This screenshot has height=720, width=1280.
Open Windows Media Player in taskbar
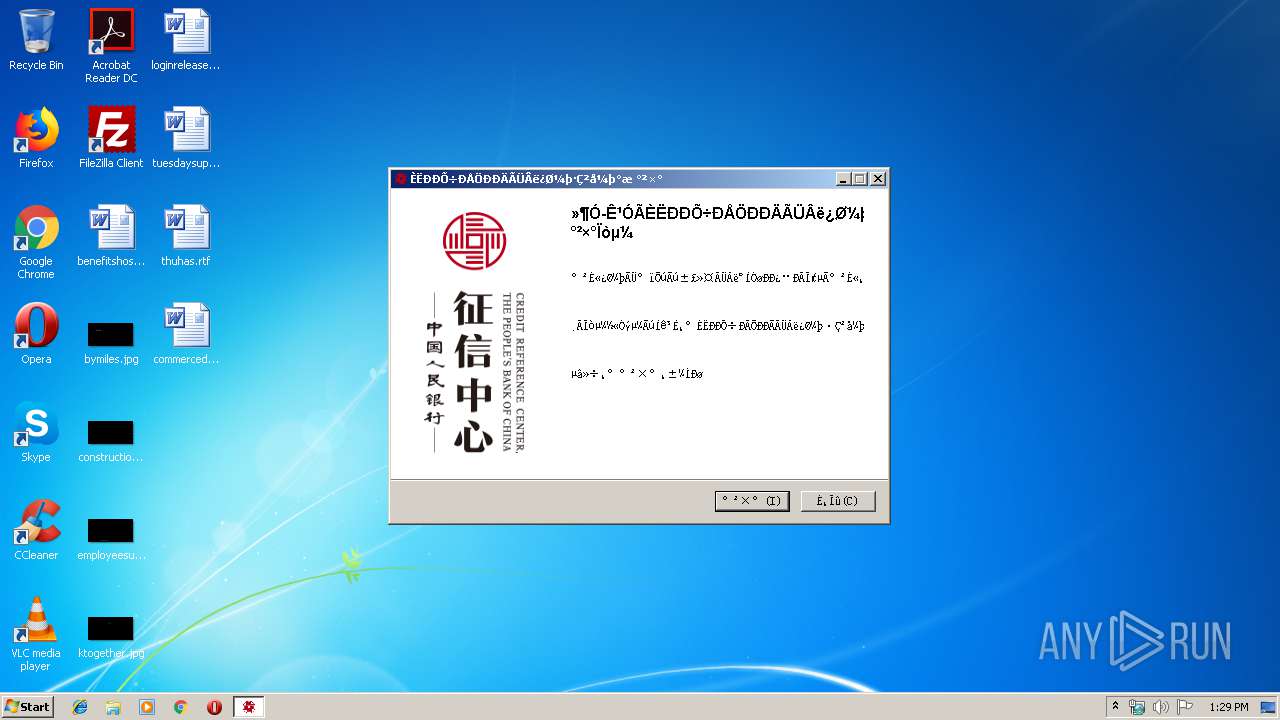pos(147,707)
